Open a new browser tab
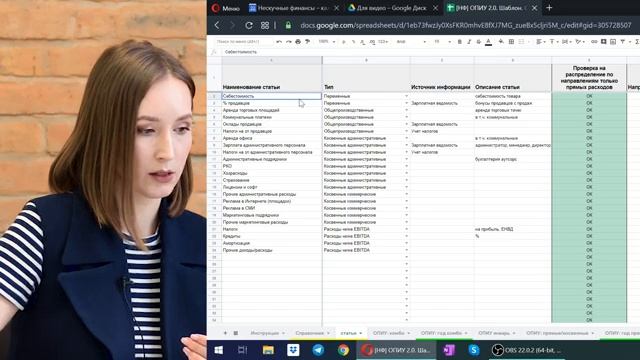This screenshot has width=640, height=360. [549, 7]
